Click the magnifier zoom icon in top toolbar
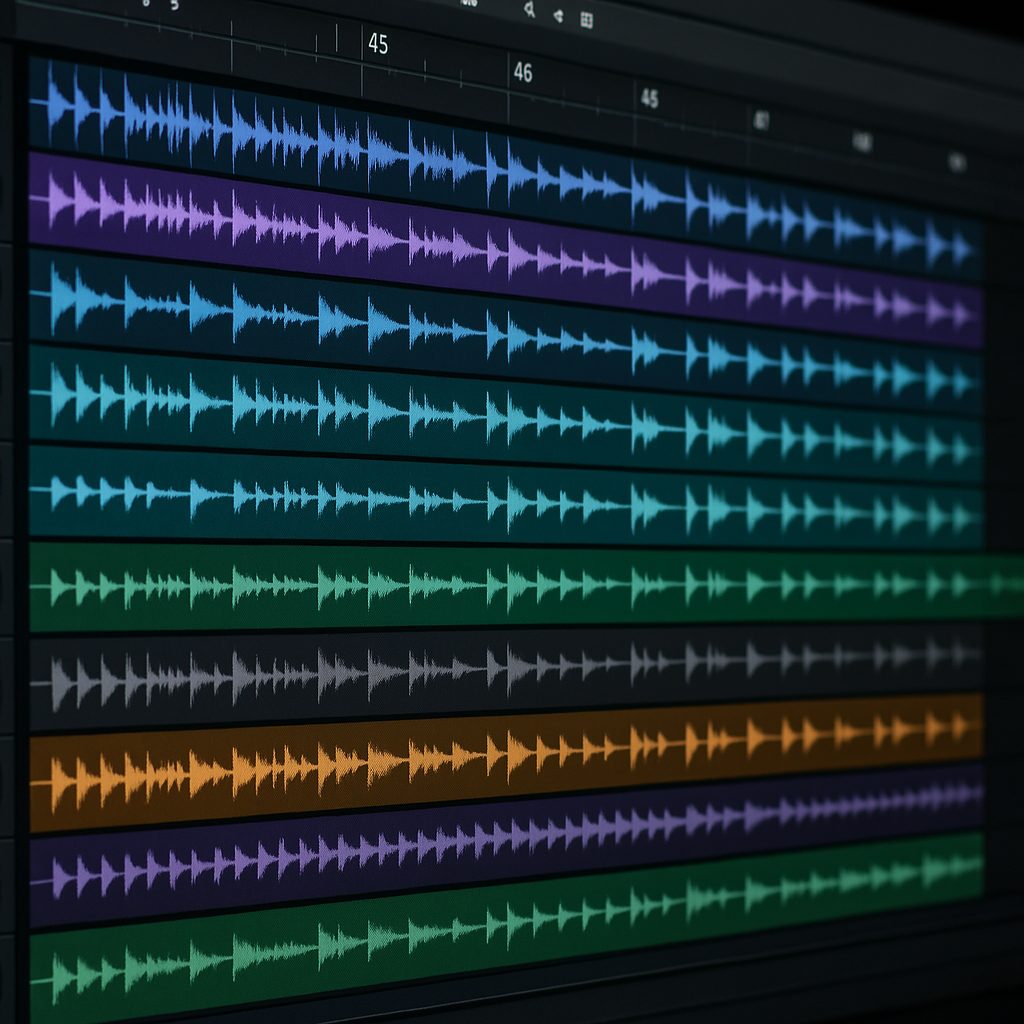 coord(529,11)
